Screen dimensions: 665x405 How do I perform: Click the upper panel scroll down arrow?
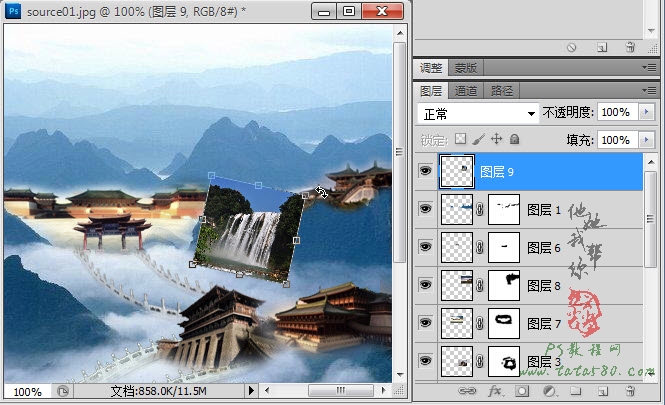point(651,31)
